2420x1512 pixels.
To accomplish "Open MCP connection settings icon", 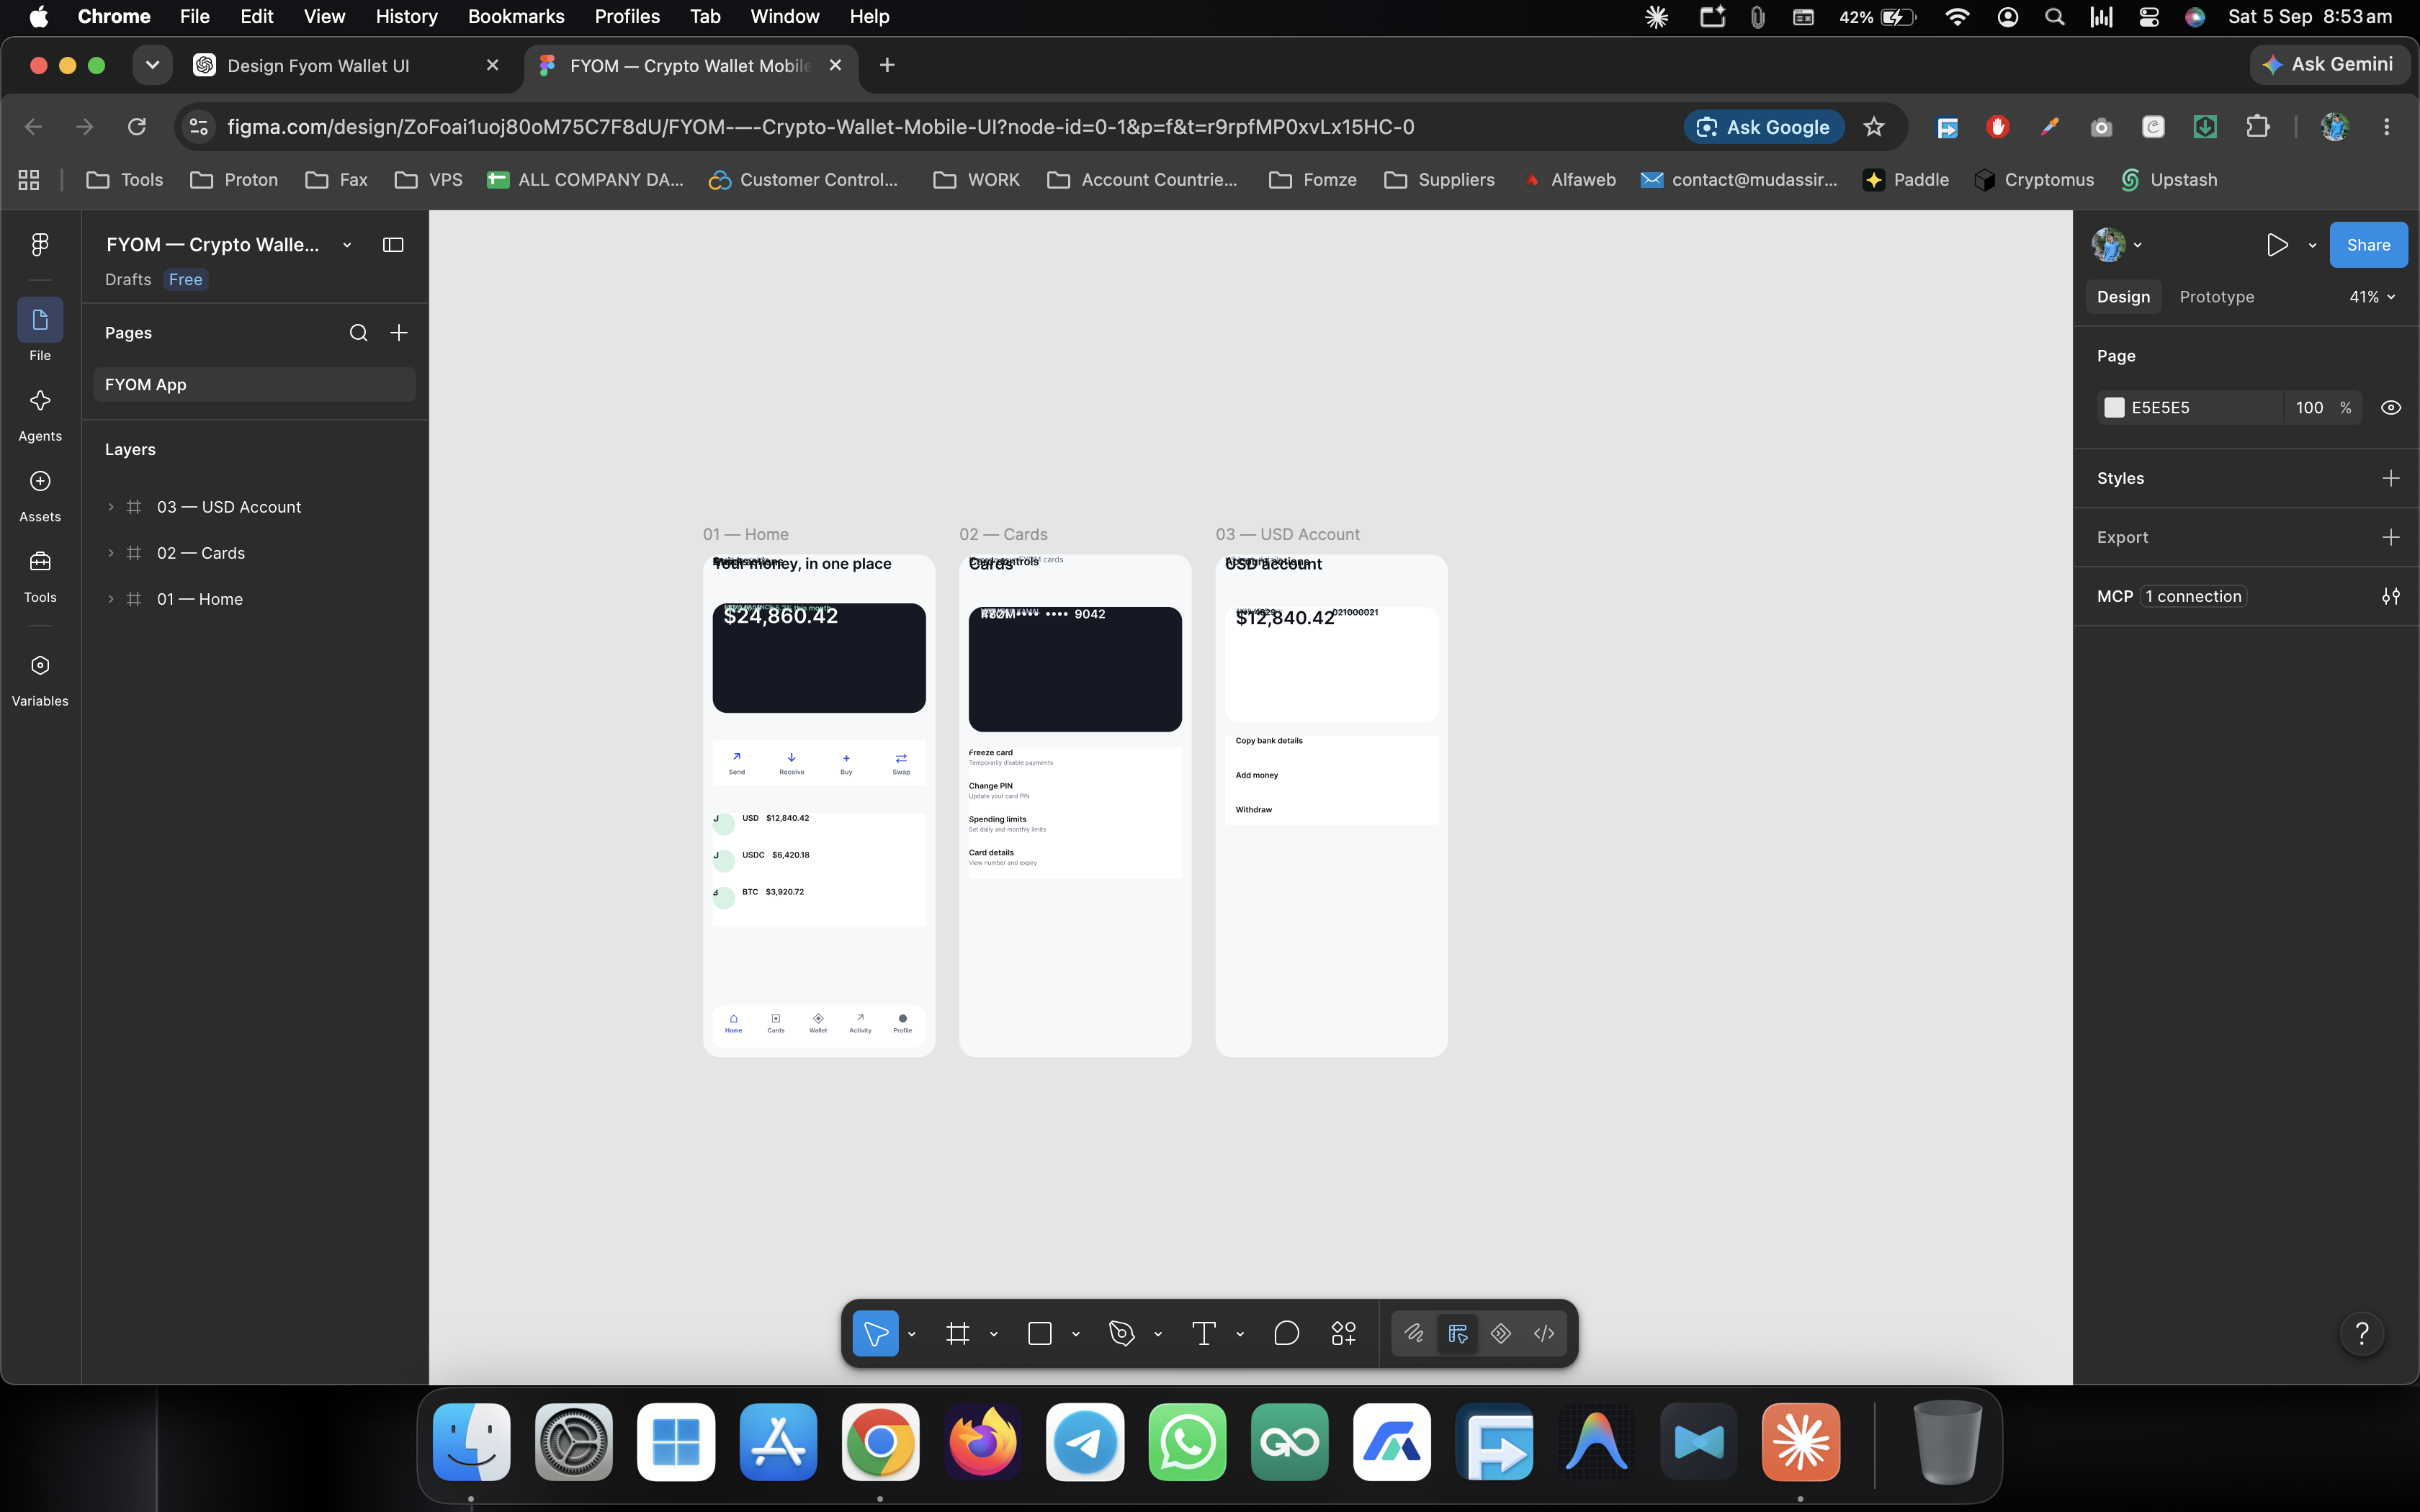I will coord(2390,596).
